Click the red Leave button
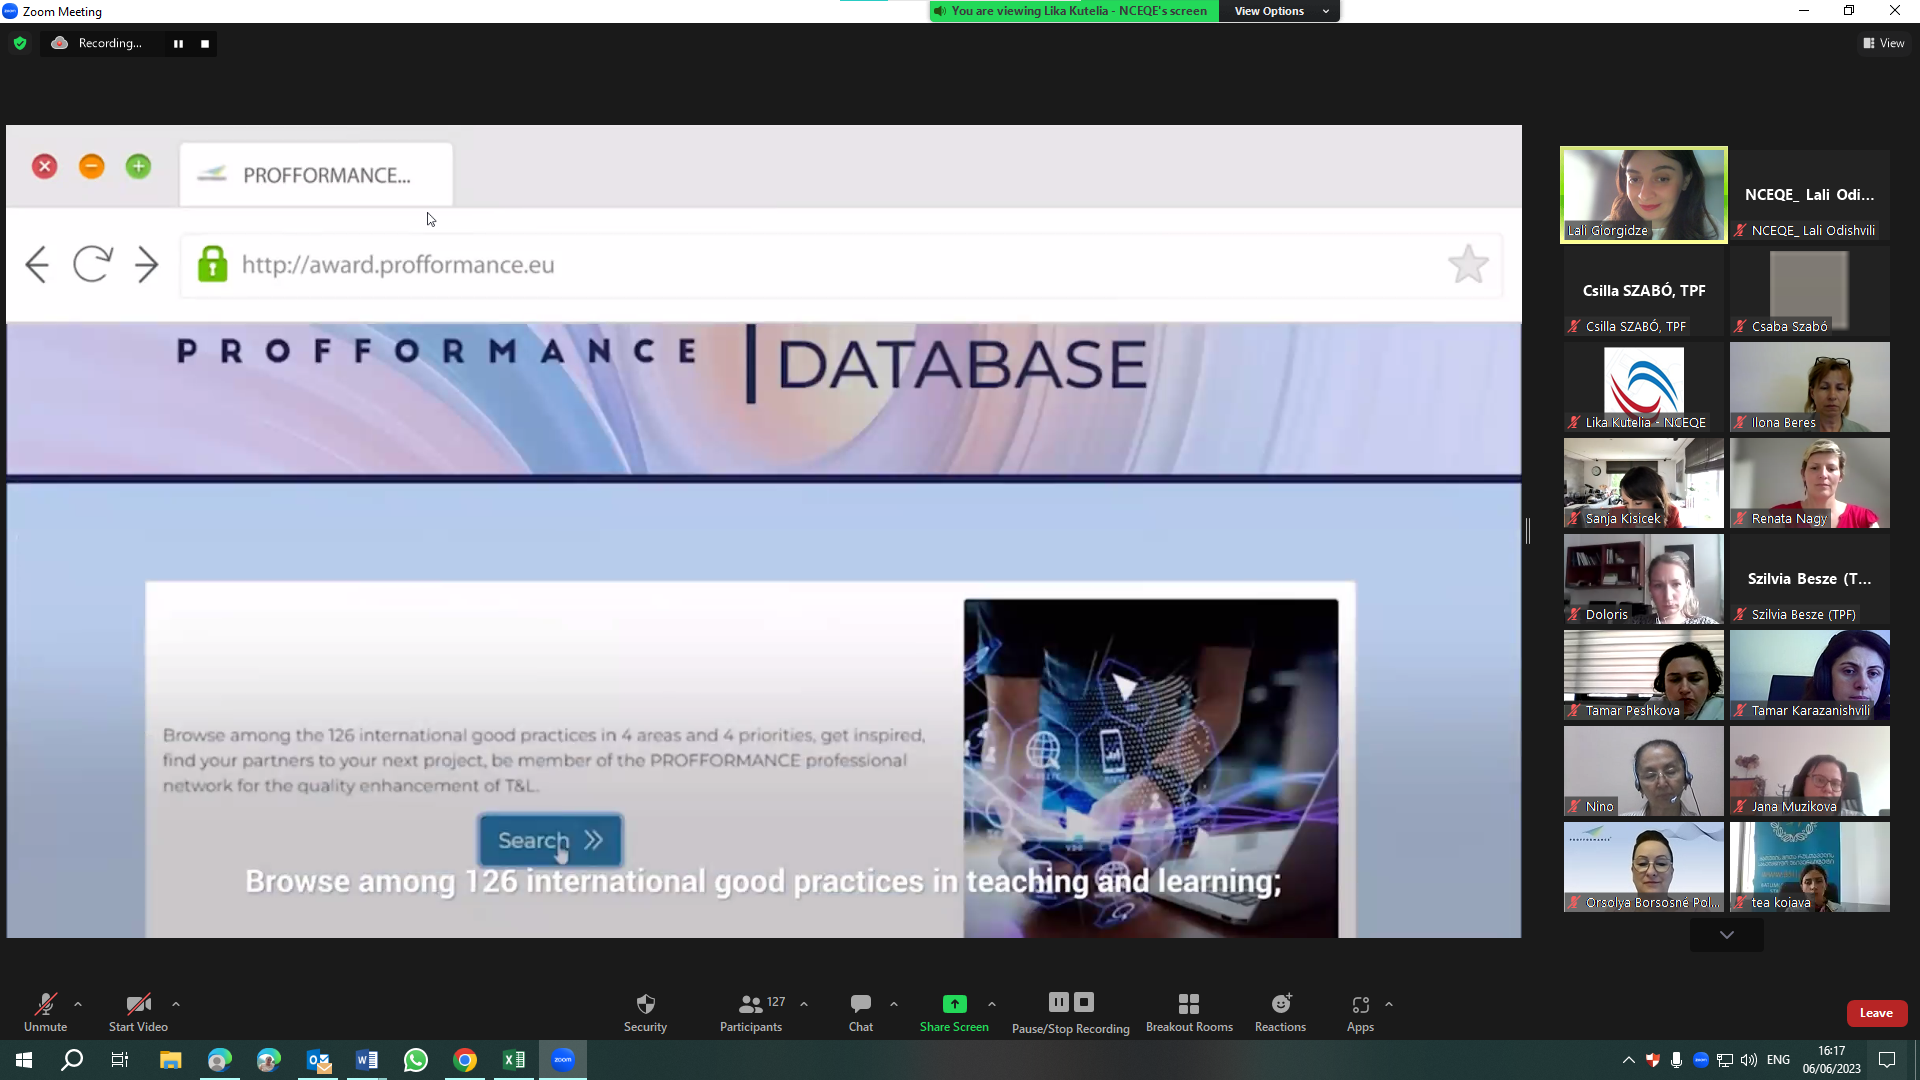This screenshot has width=1920, height=1080. point(1876,1013)
